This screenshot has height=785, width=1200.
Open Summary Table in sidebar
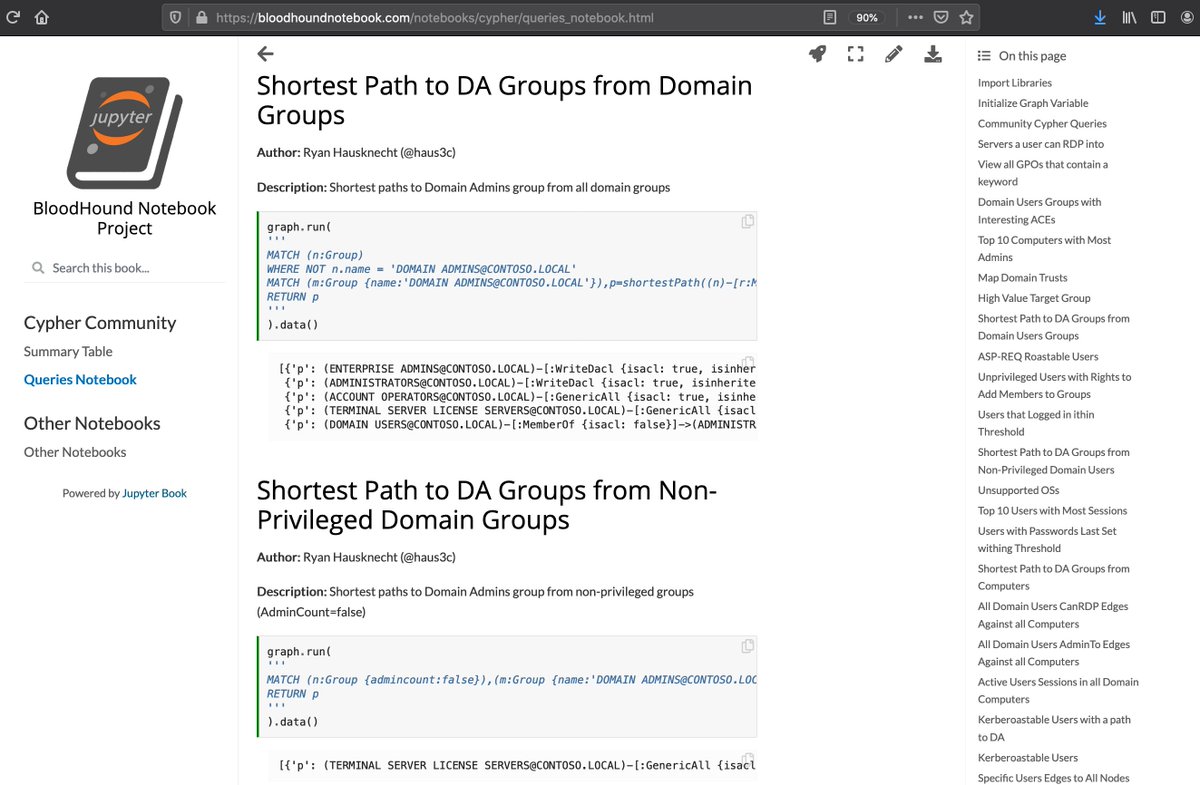(x=68, y=352)
